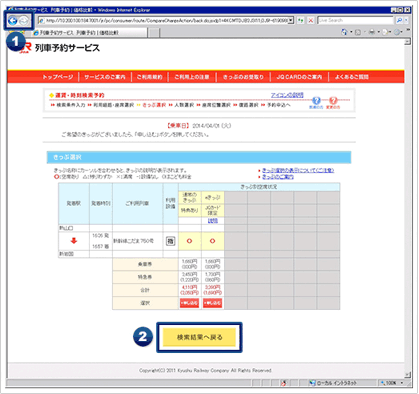419x394 pixels.
Task: Click into the address bar URL field
Action: 163,21
